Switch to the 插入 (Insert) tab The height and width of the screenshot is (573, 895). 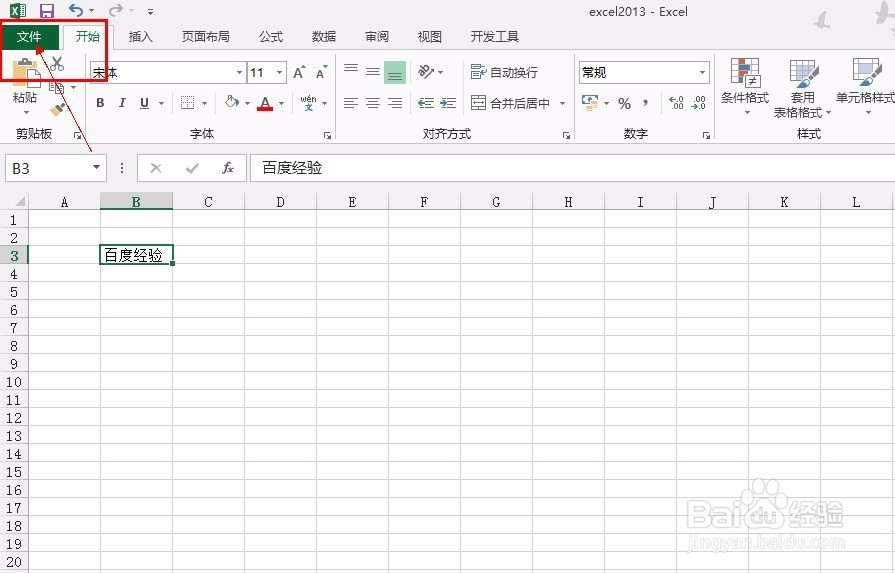tap(140, 37)
